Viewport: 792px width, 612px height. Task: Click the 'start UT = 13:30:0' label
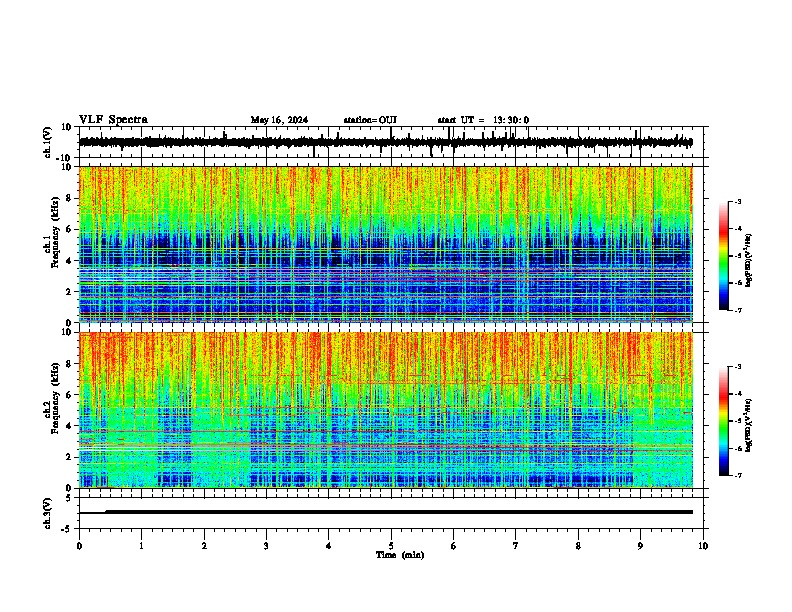tap(483, 120)
